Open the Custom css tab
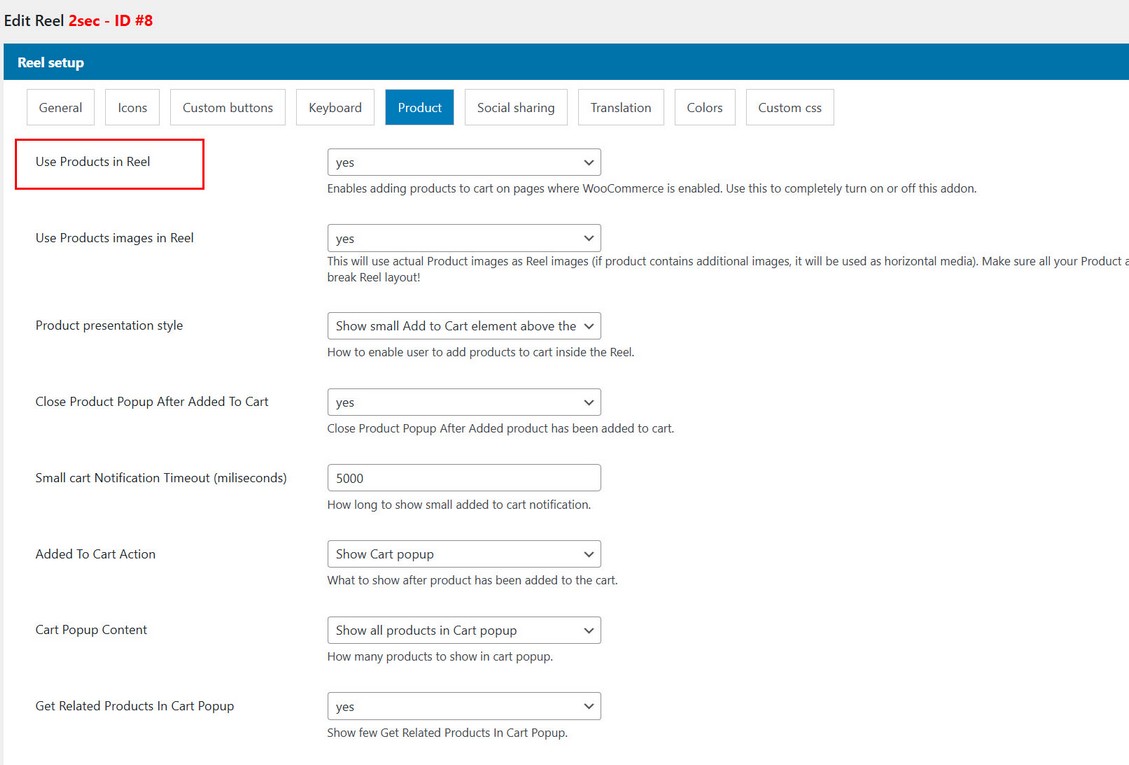The width and height of the screenshot is (1129, 765). pyautogui.click(x=789, y=108)
